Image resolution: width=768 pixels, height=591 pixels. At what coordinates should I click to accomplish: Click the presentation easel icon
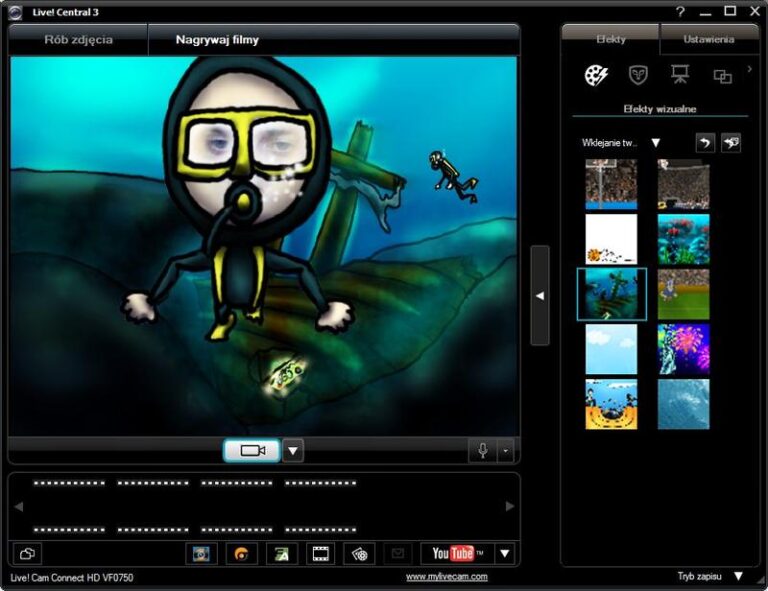click(680, 76)
